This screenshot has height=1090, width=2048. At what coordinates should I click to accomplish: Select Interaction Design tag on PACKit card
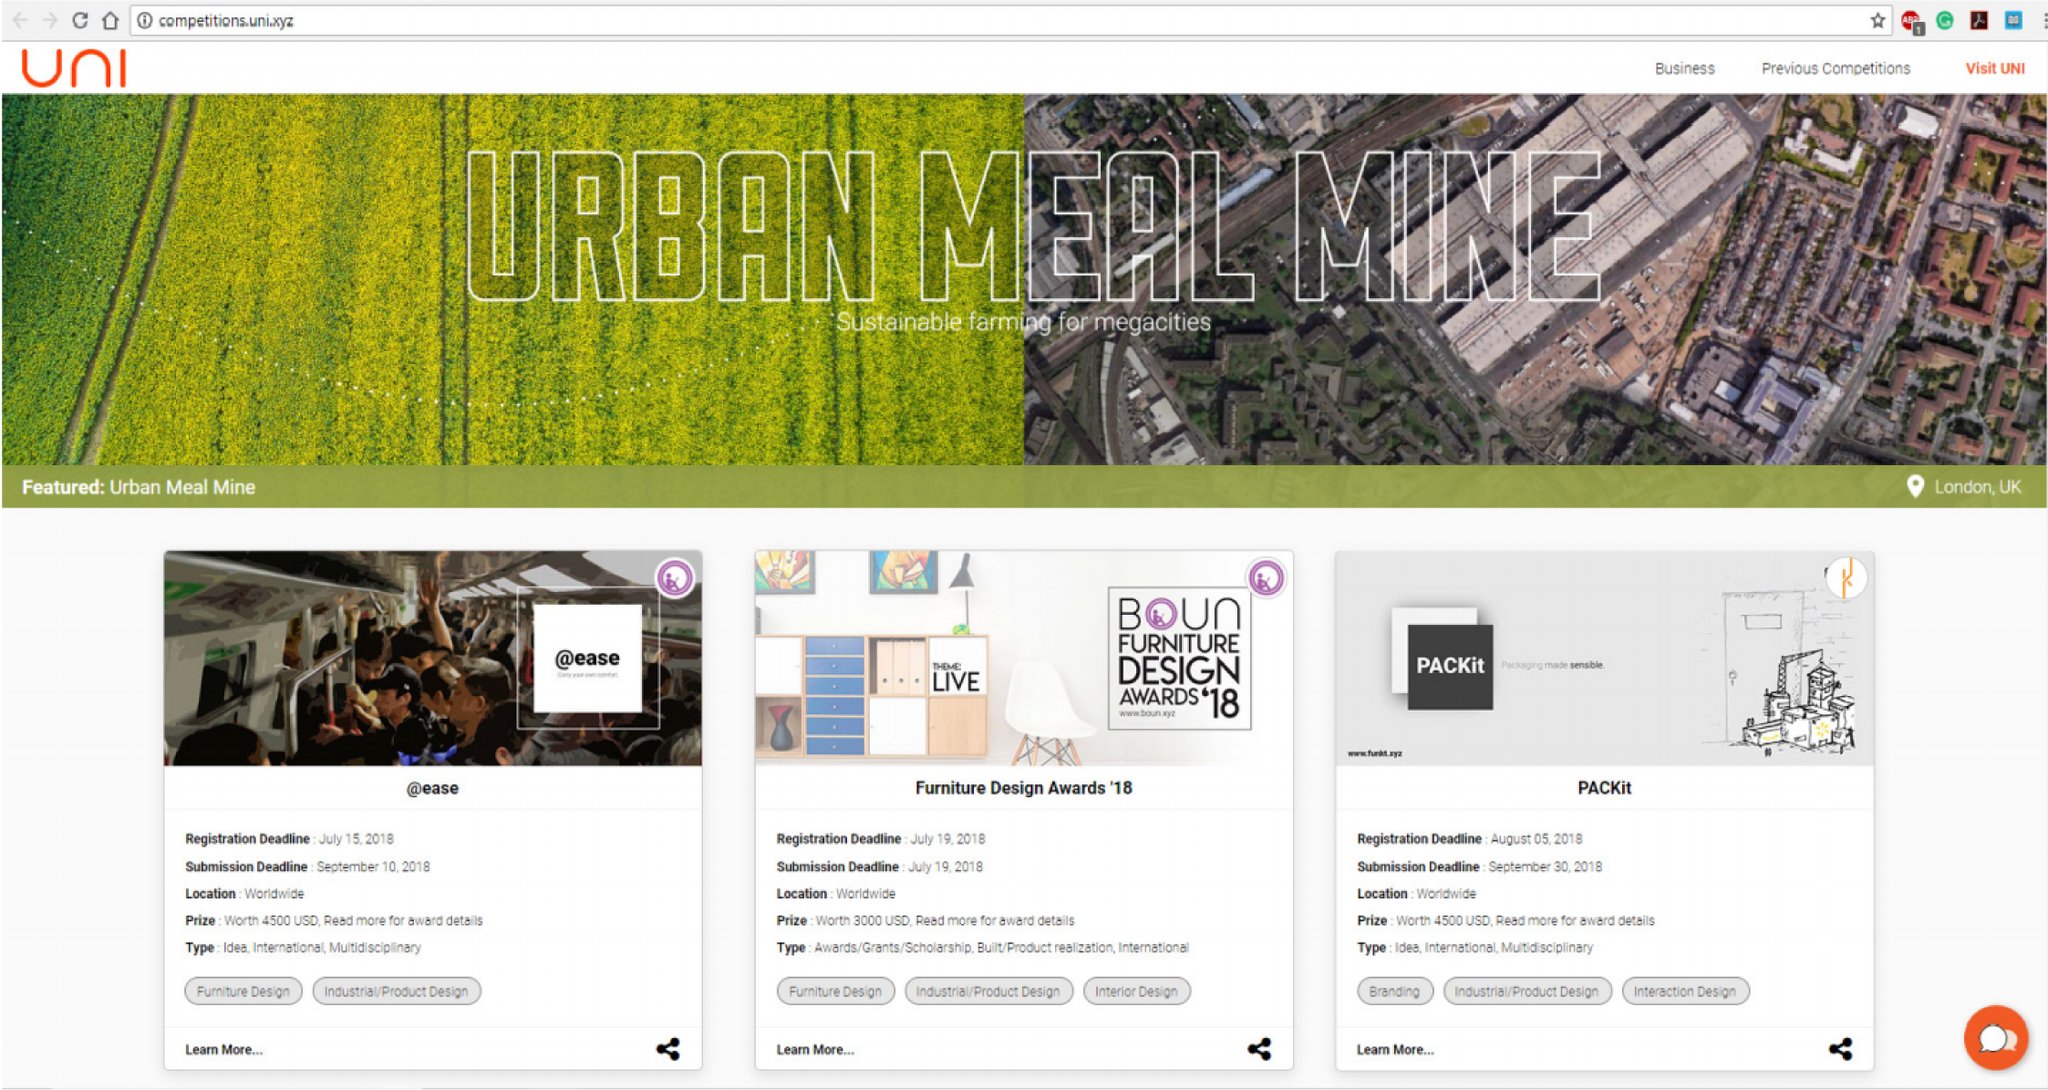coord(1685,991)
